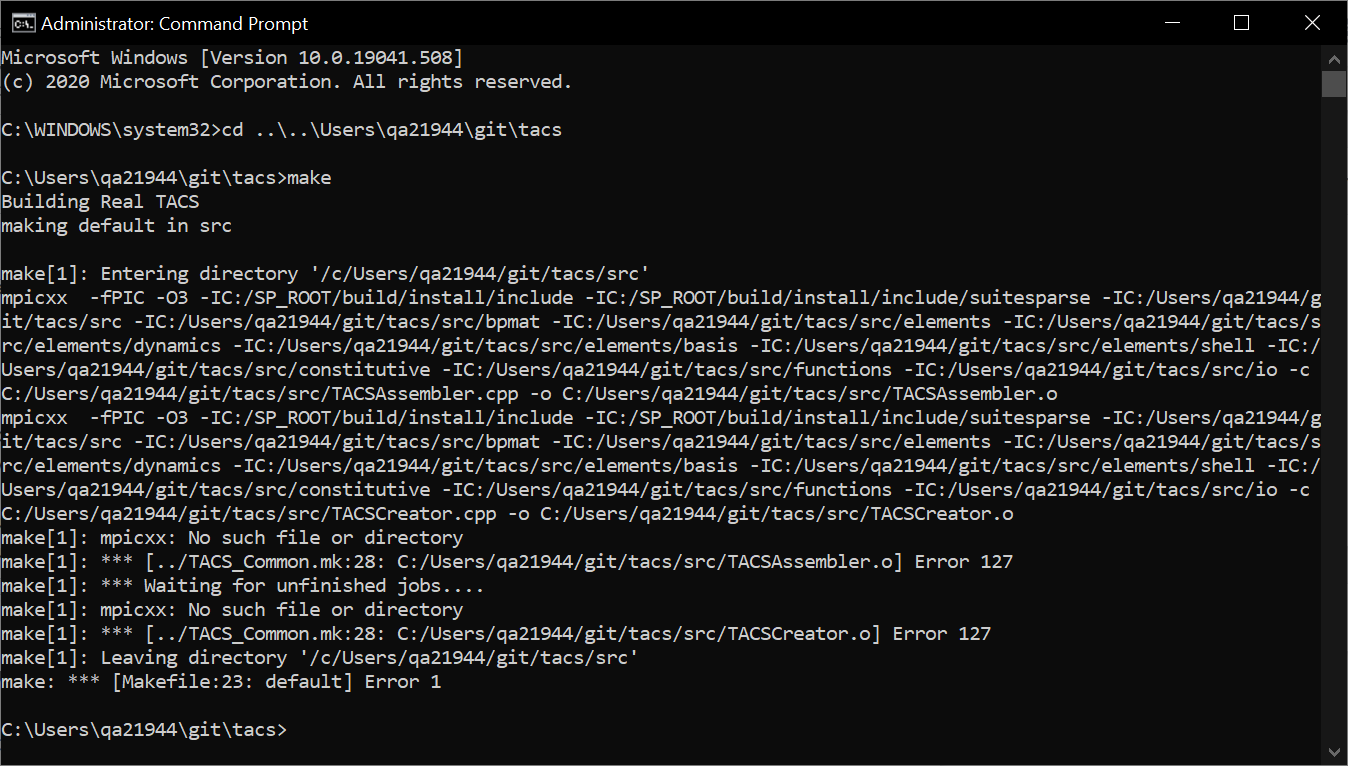Click the typed 'make' command

(309, 178)
